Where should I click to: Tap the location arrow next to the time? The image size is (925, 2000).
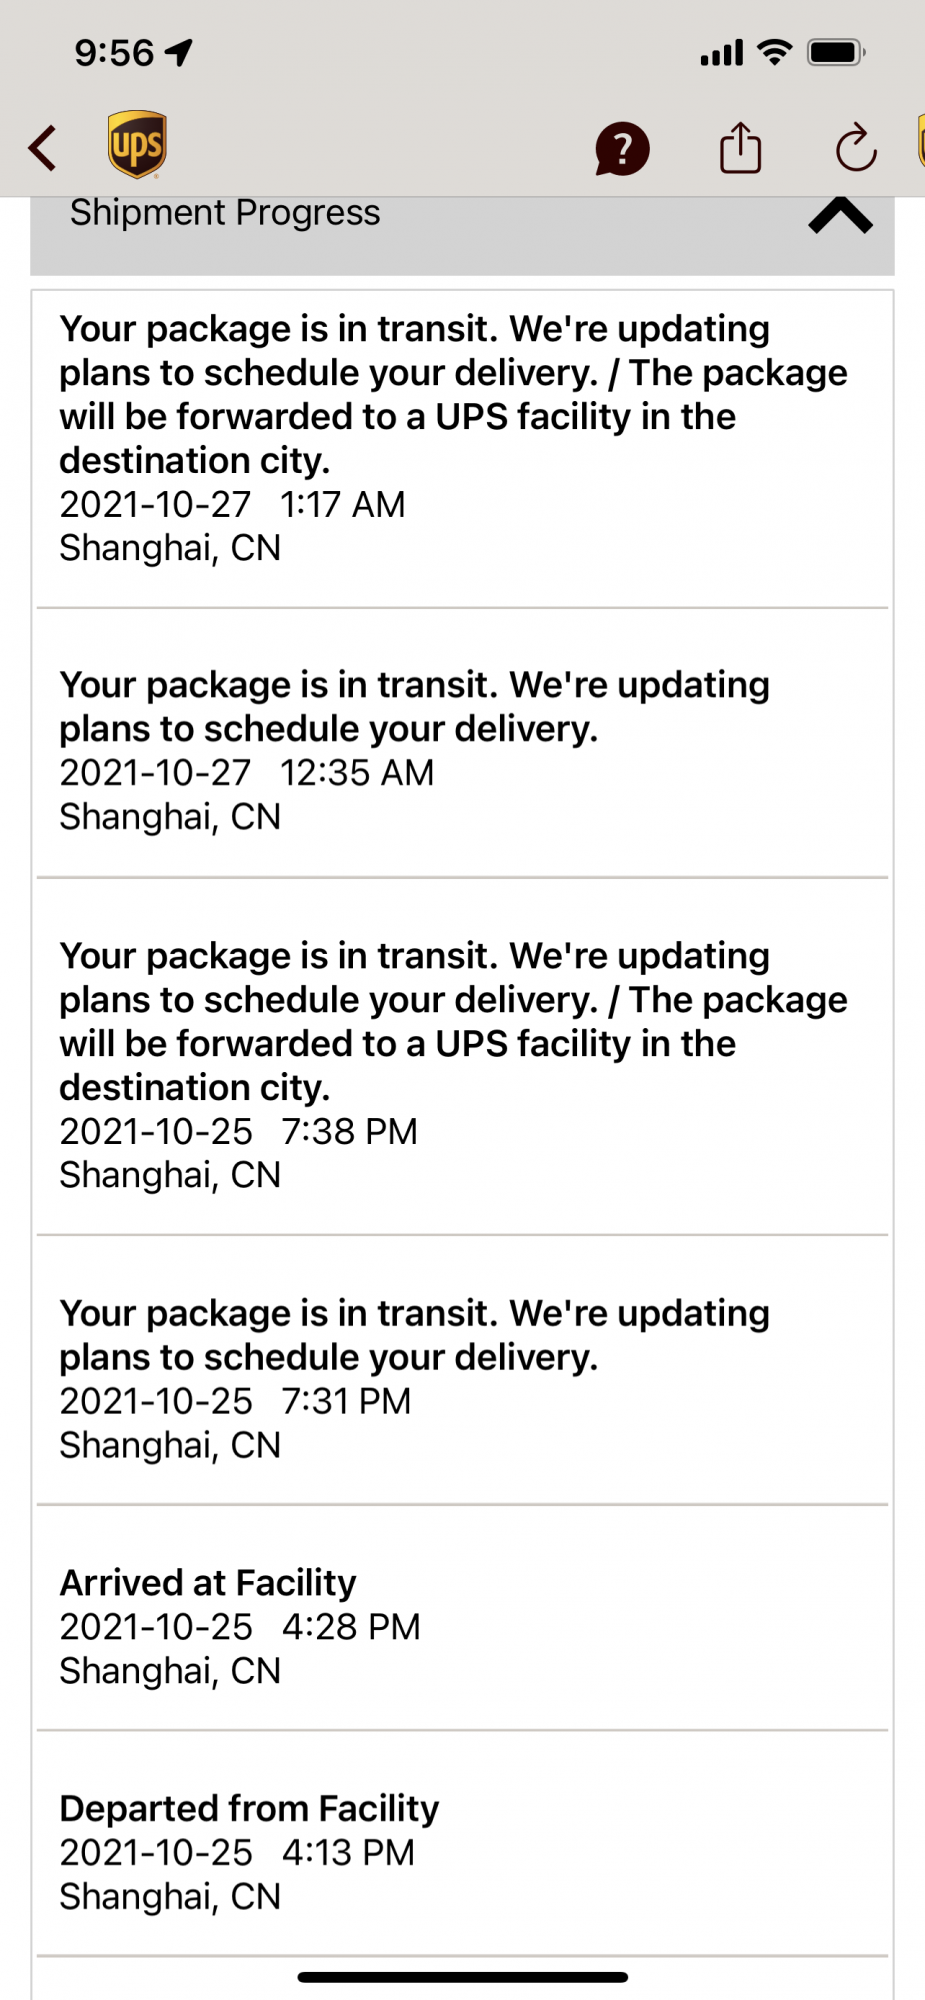pyautogui.click(x=179, y=52)
